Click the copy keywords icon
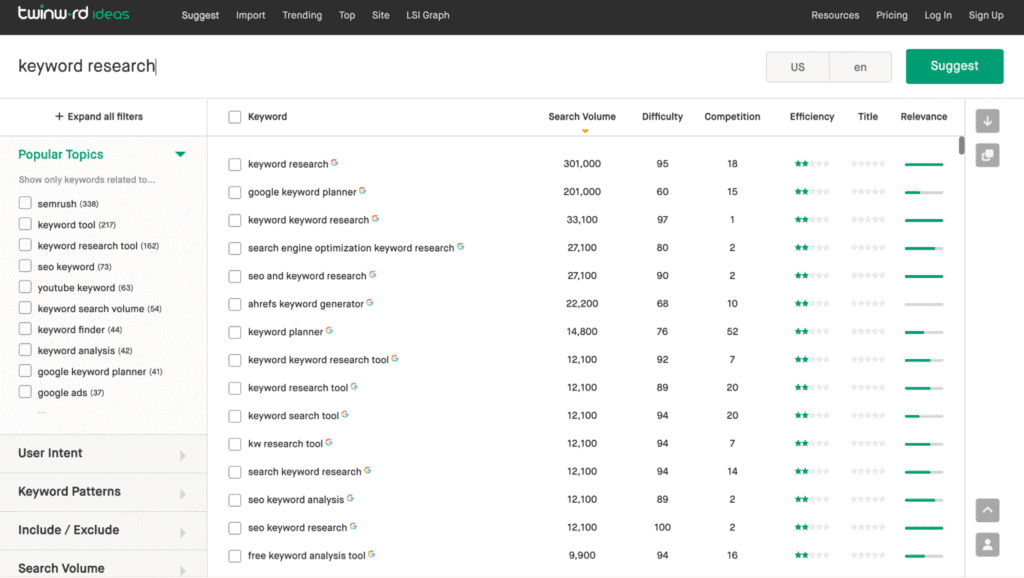This screenshot has width=1024, height=578. pyautogui.click(x=987, y=155)
